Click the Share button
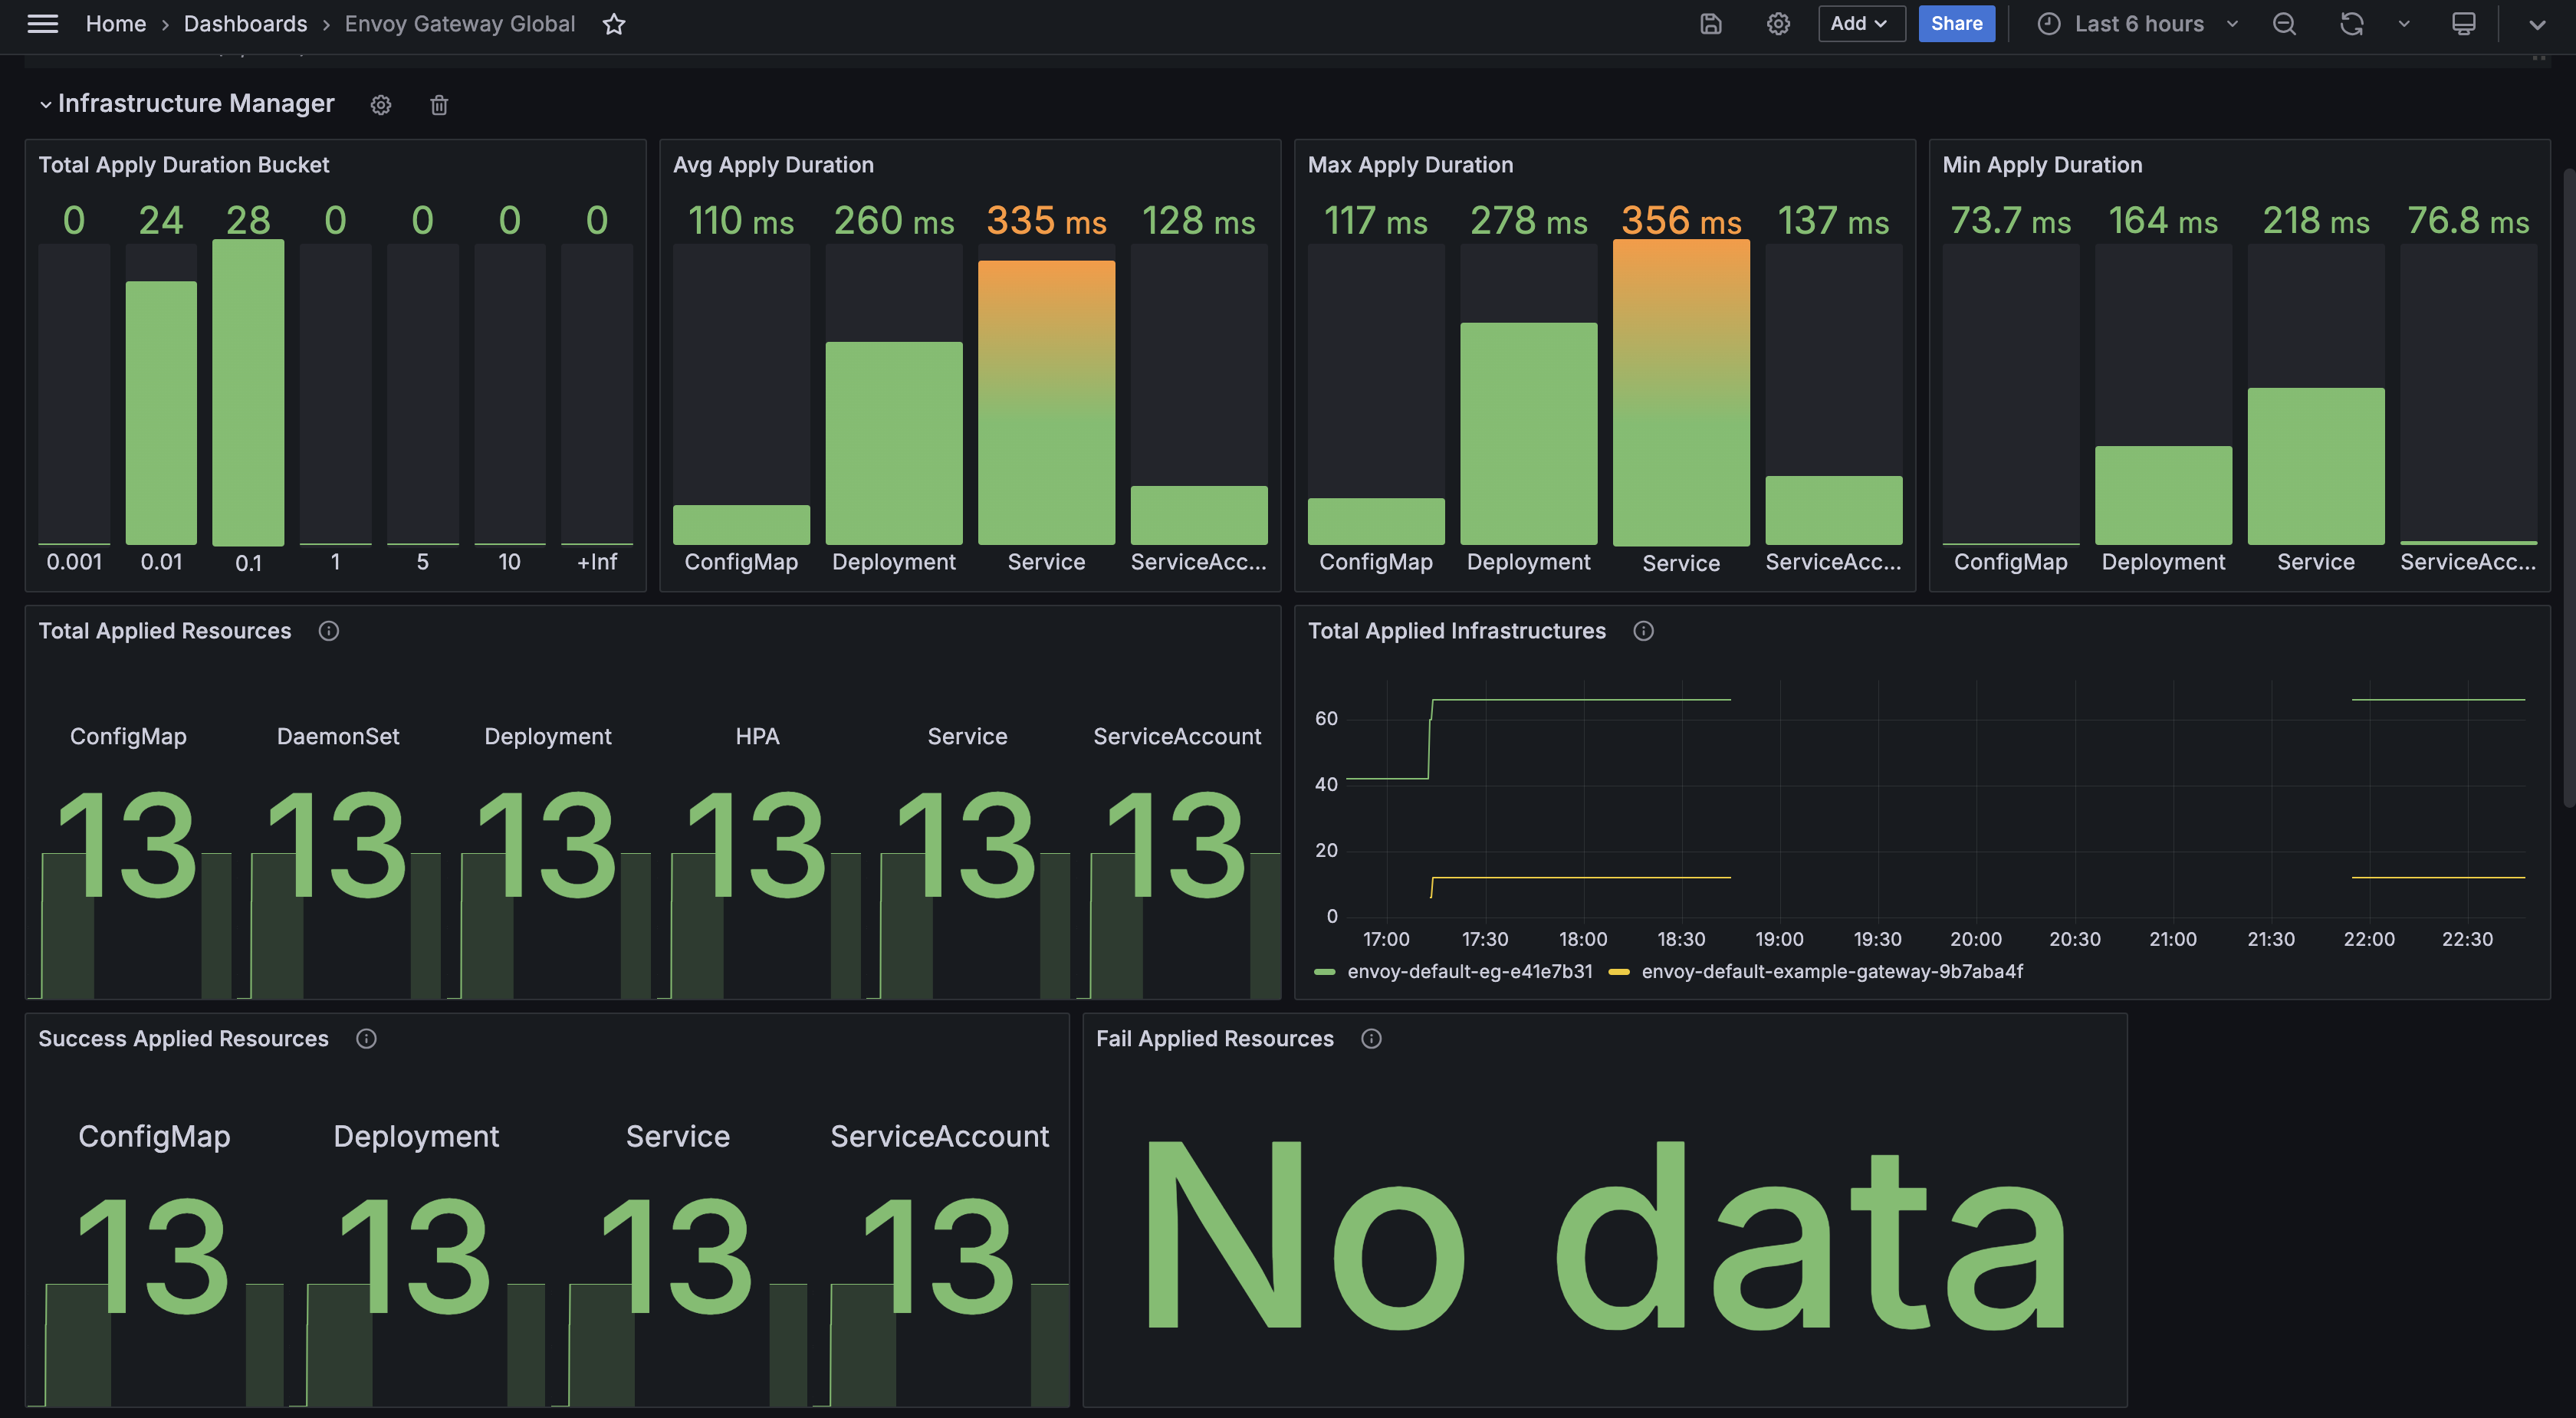2576x1418 pixels. (1956, 24)
